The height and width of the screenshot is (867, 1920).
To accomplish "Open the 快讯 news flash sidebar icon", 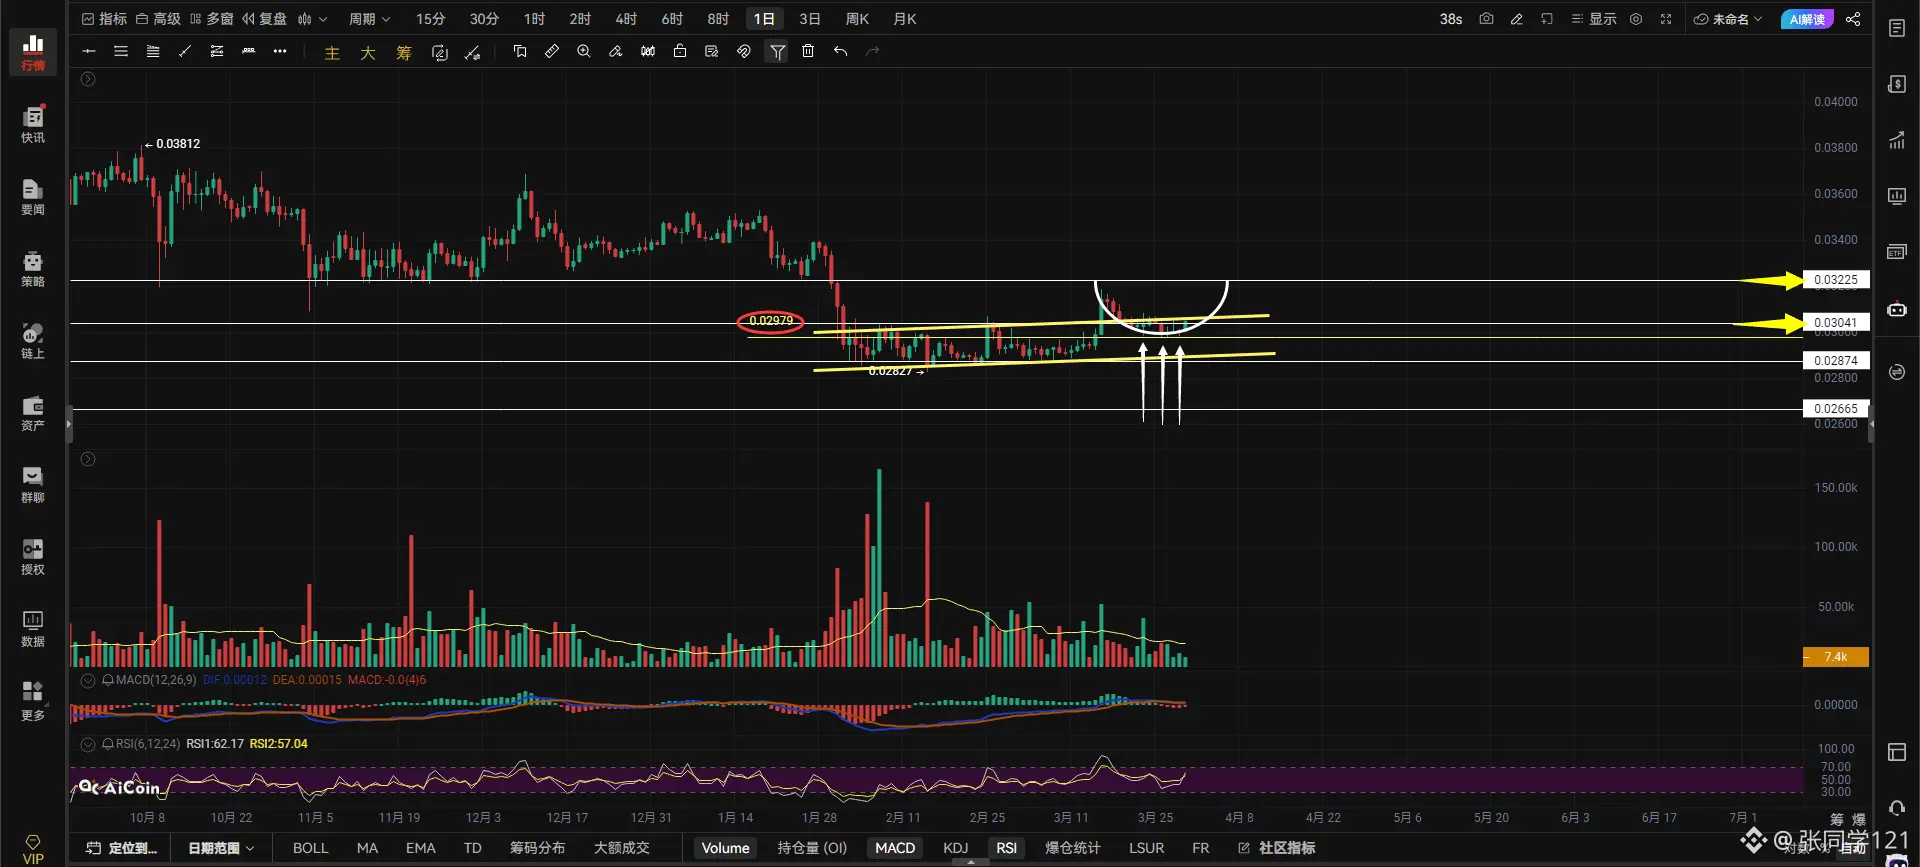I will 33,124.
